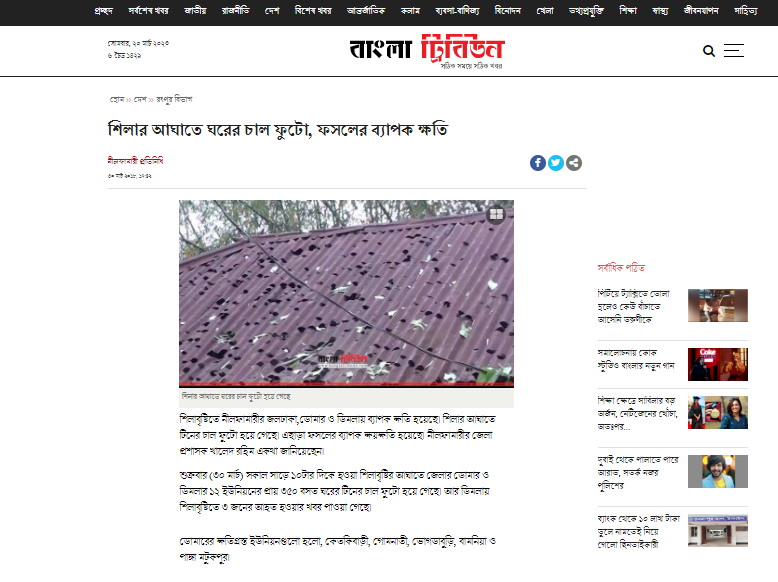778x582 pixels.
Task: Open the শিক্ষা ক্ষেত্রে সাবিলার article thumbnail
Action: (x=717, y=412)
